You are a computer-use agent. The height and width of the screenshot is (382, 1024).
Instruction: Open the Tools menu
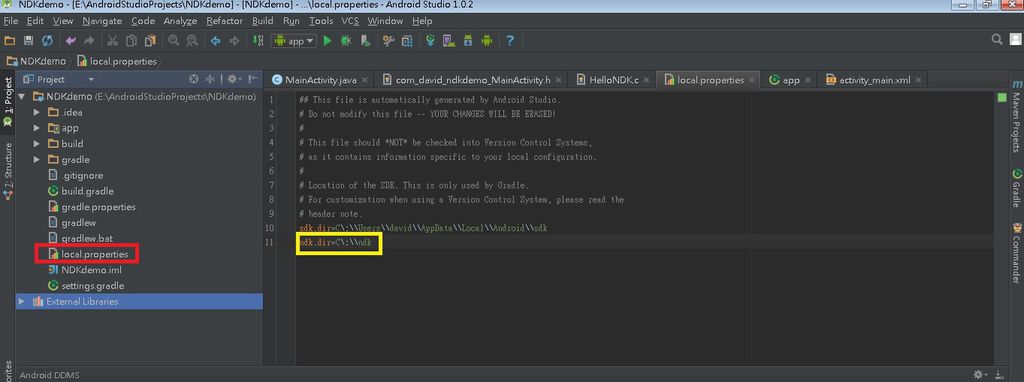321,21
